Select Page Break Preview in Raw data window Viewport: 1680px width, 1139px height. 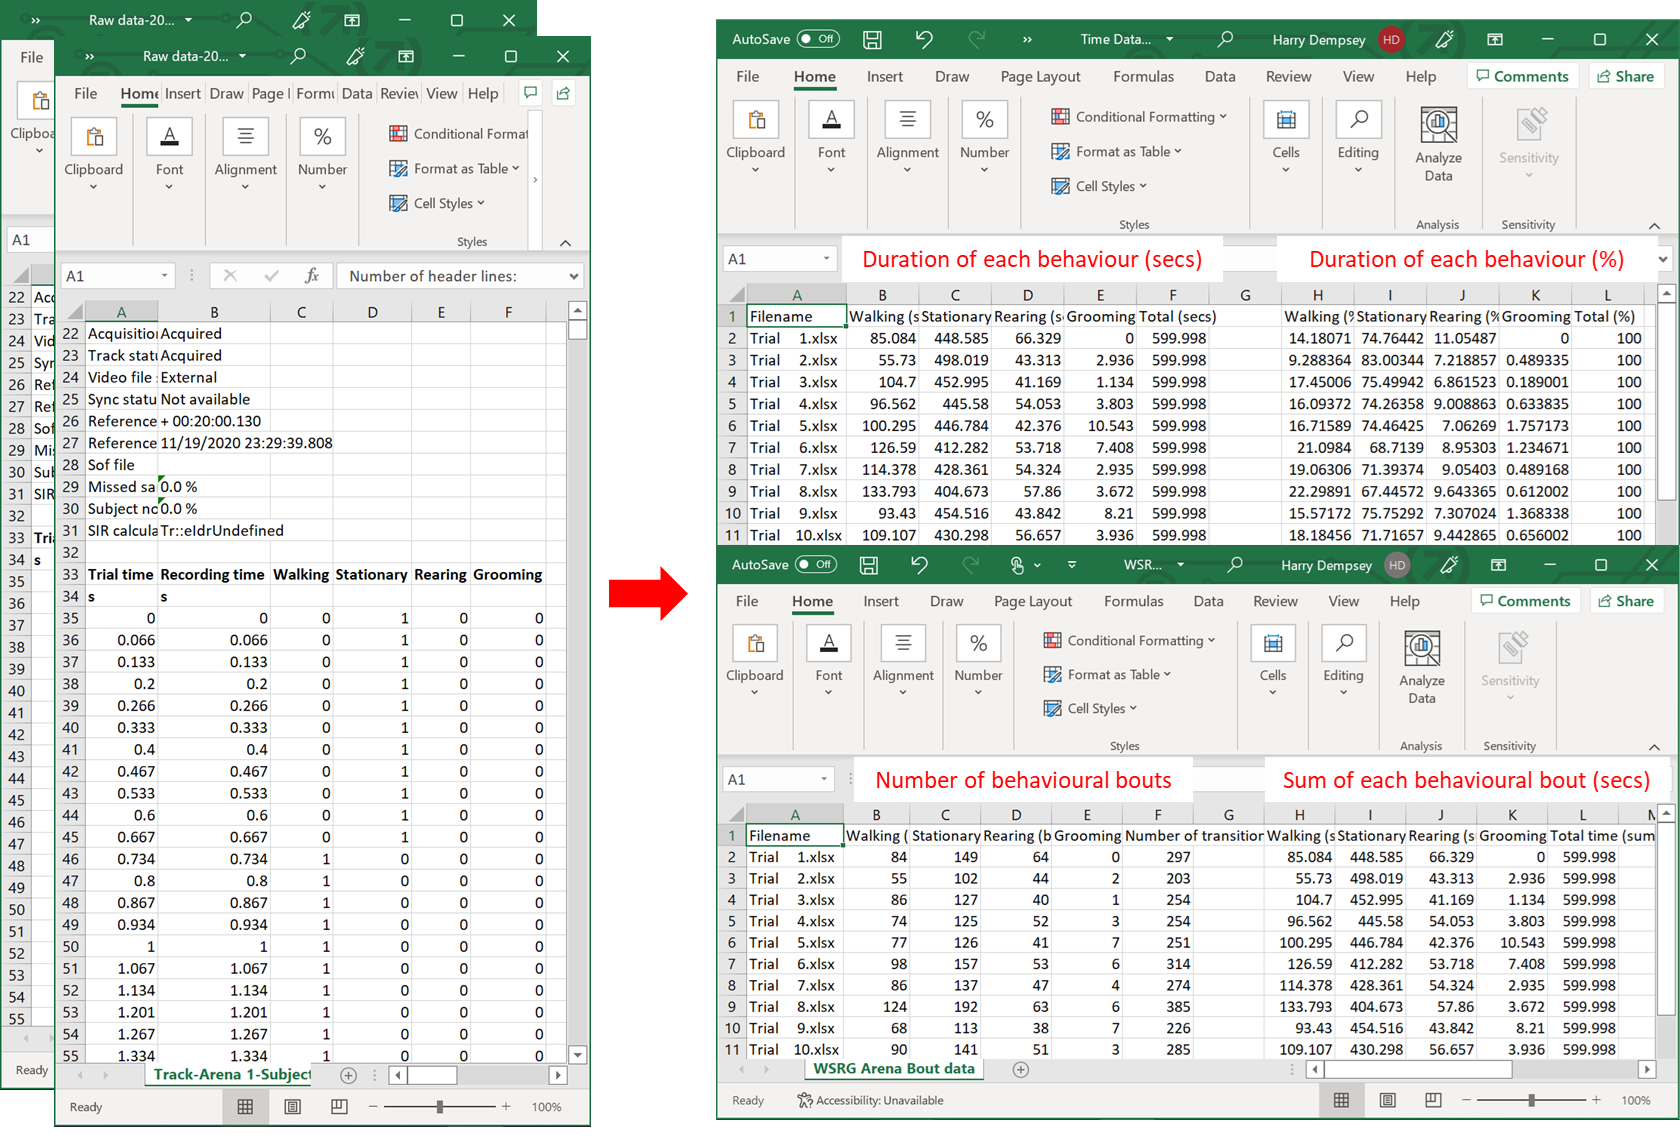point(339,1106)
